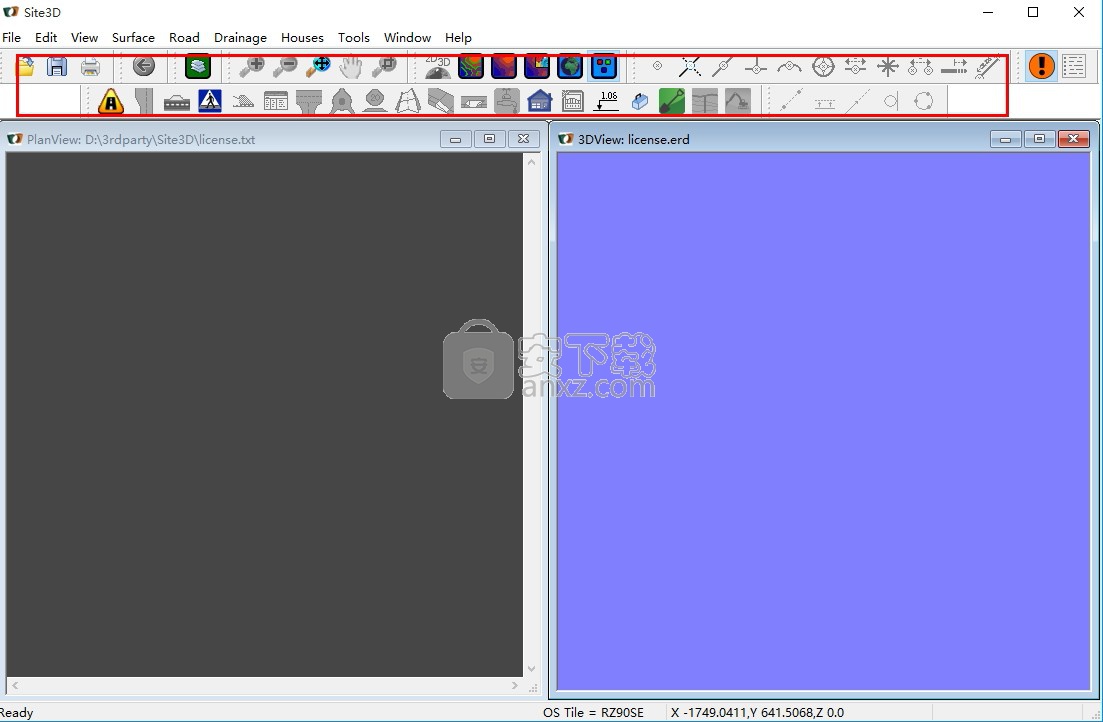Screen dimensions: 1103x722
Task: Click the long section graph icon
Action: pyautogui.click(x=573, y=101)
